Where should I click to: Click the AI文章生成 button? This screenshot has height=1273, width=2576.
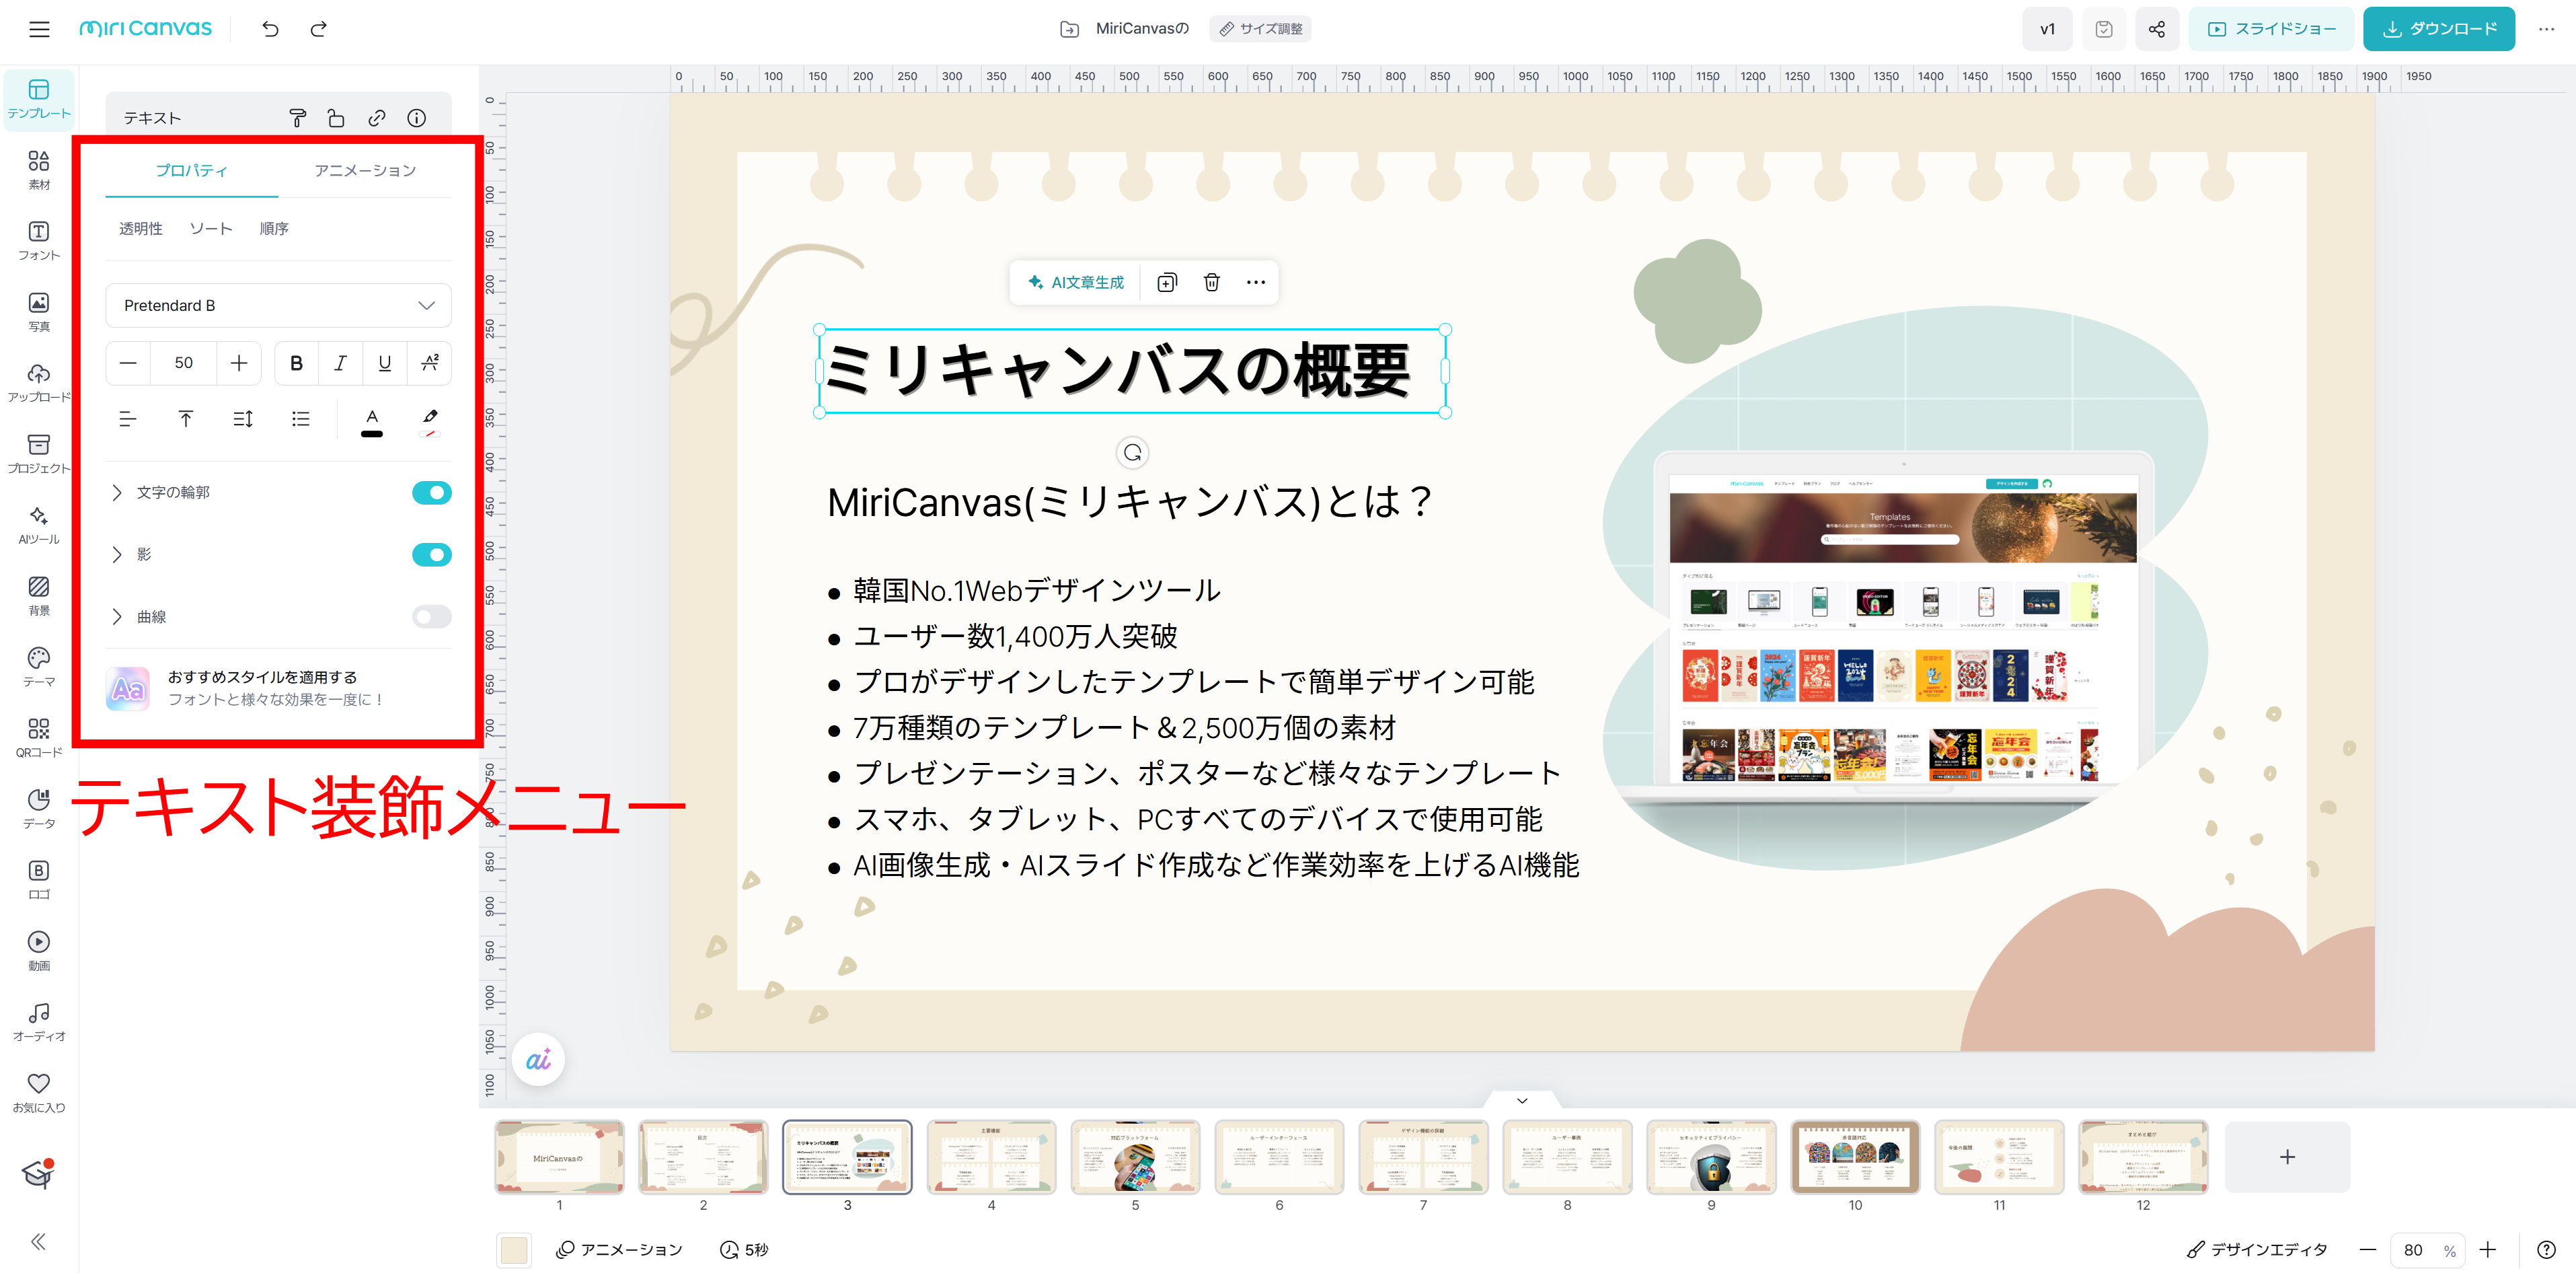tap(1075, 283)
